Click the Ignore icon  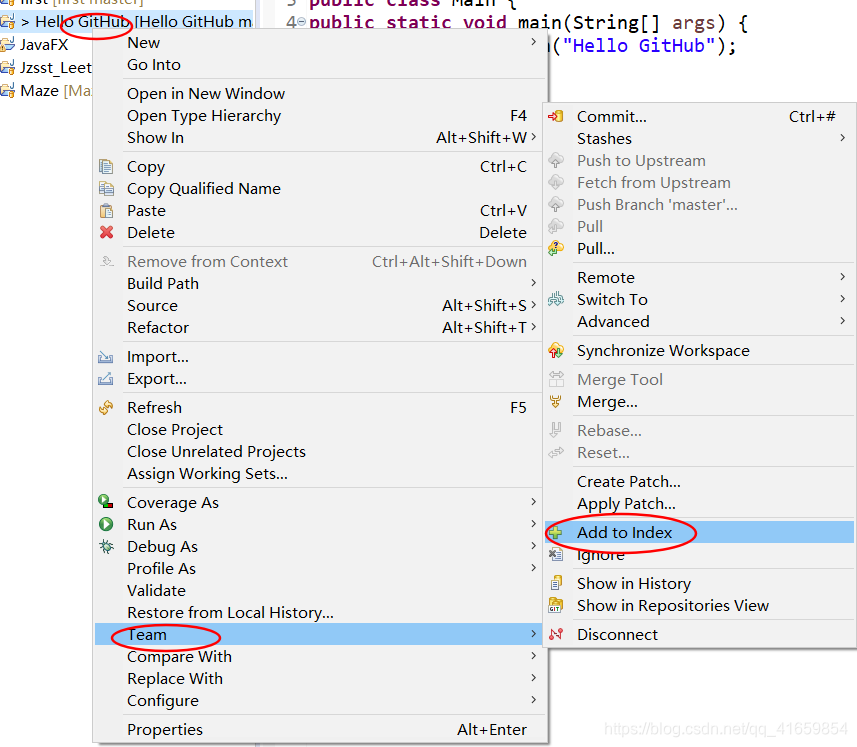(556, 555)
